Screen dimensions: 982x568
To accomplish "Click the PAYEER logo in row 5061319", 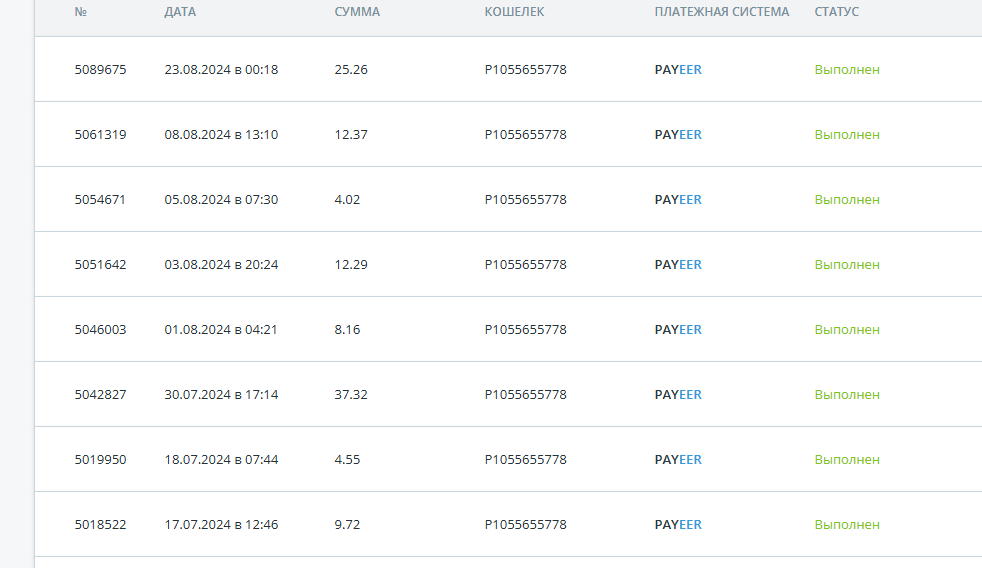I will click(678, 135).
